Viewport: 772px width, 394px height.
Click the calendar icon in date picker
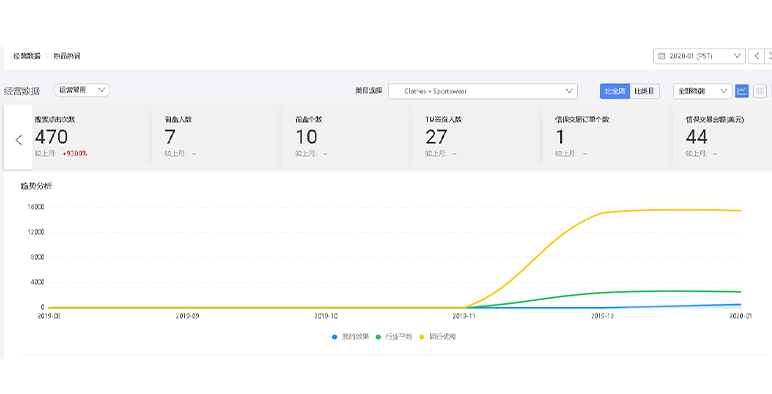pos(661,56)
